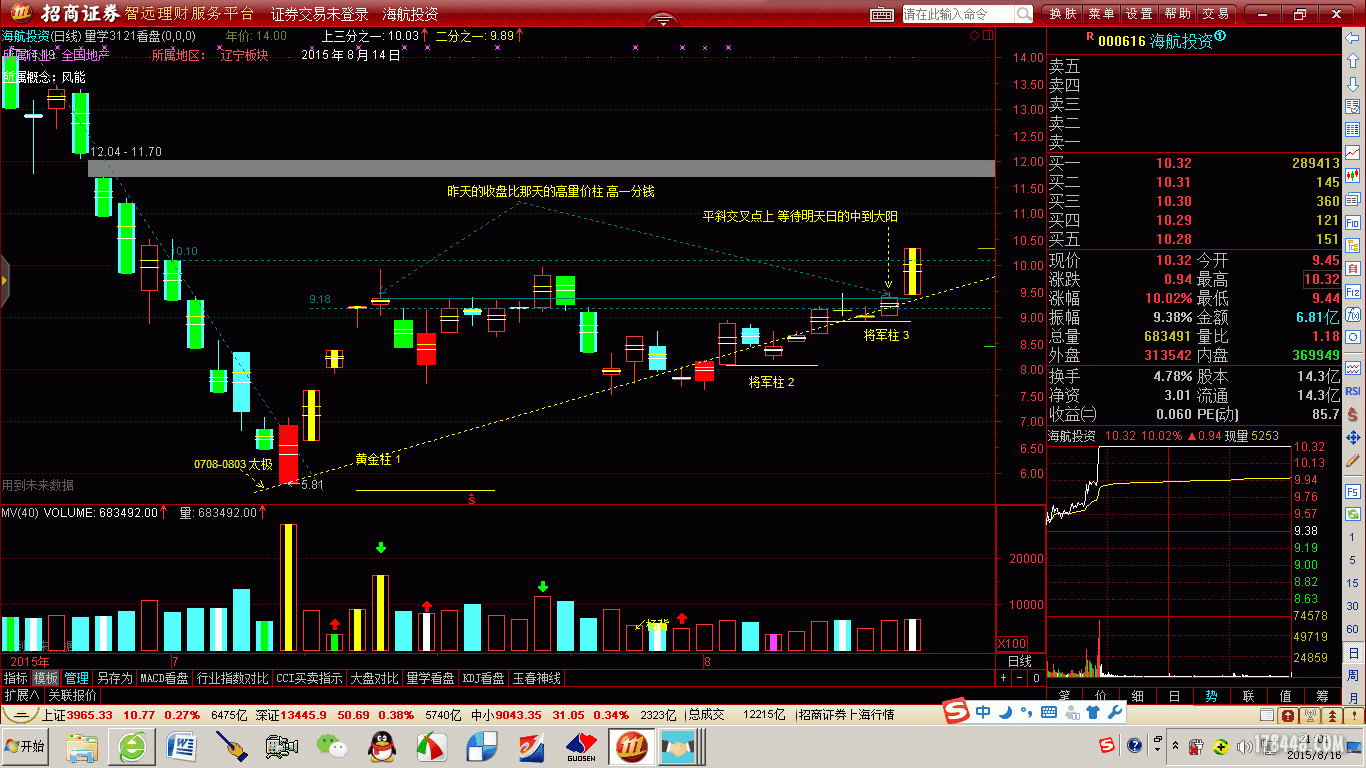
Task: Show hidden tray icons arrow
Action: pos(1176,747)
